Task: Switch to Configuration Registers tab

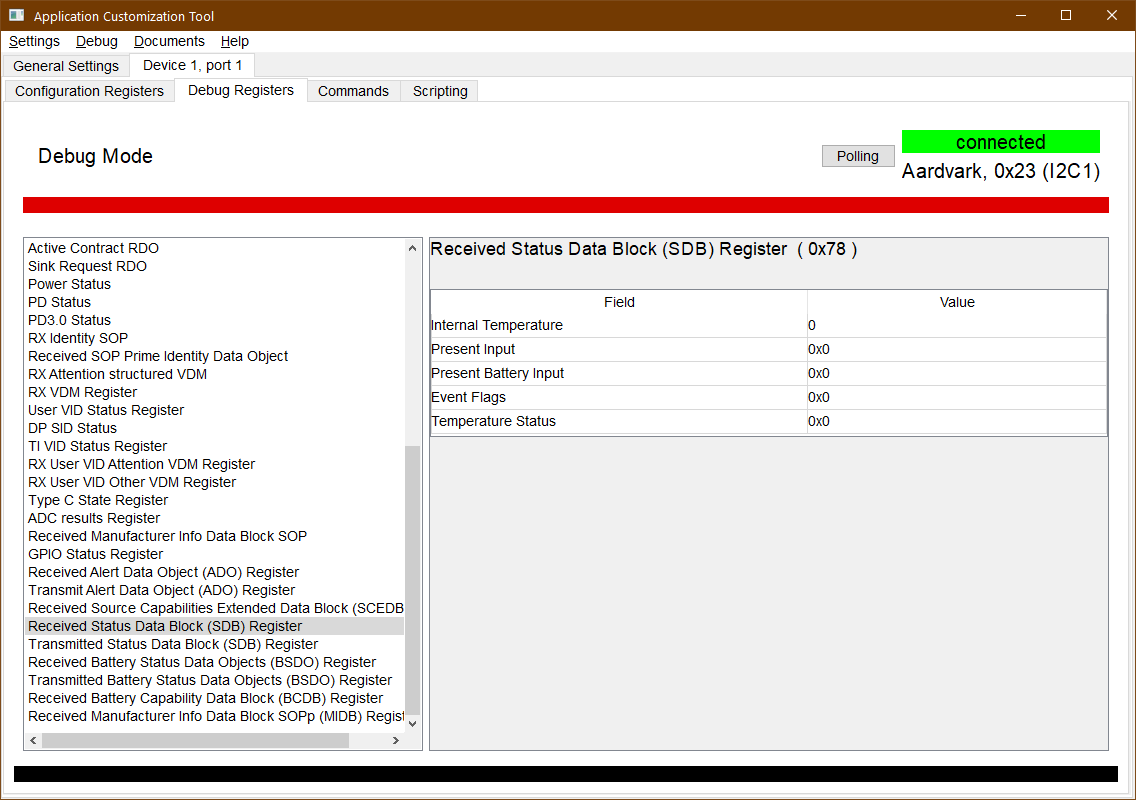Action: point(89,91)
